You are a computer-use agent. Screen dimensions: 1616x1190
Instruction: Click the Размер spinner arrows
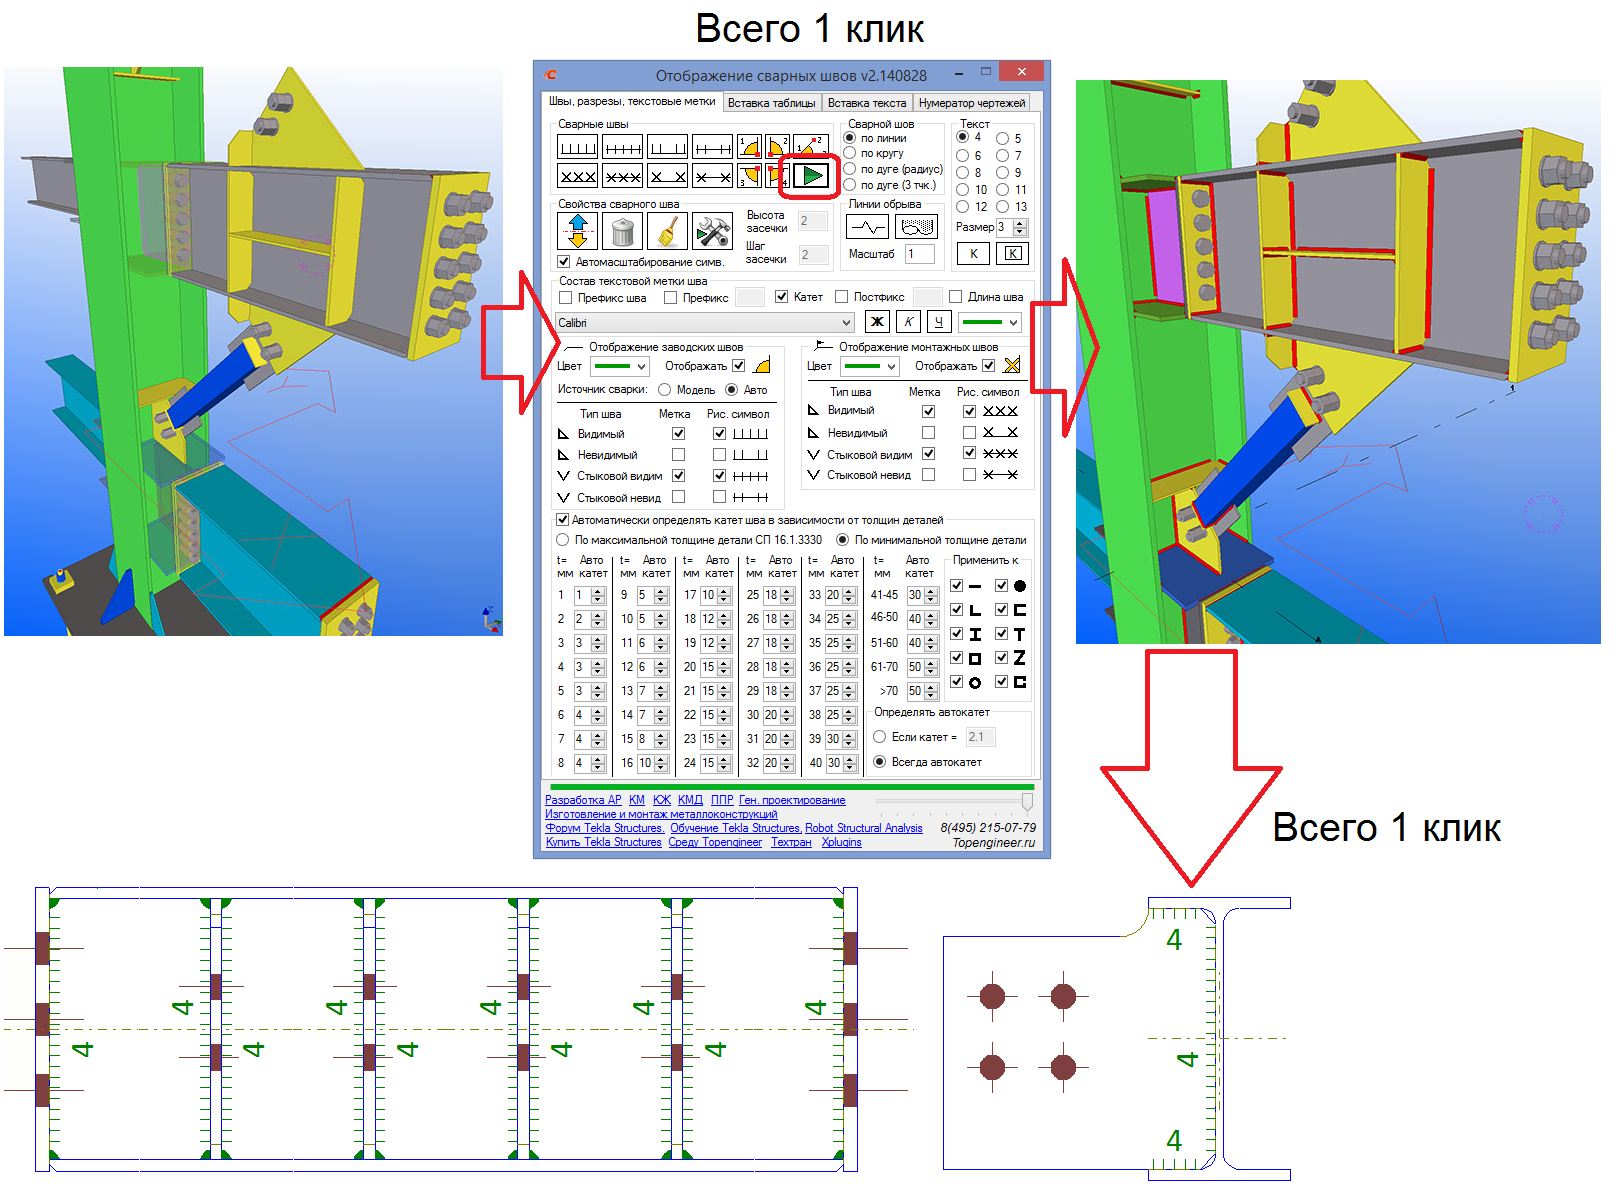[1022, 227]
